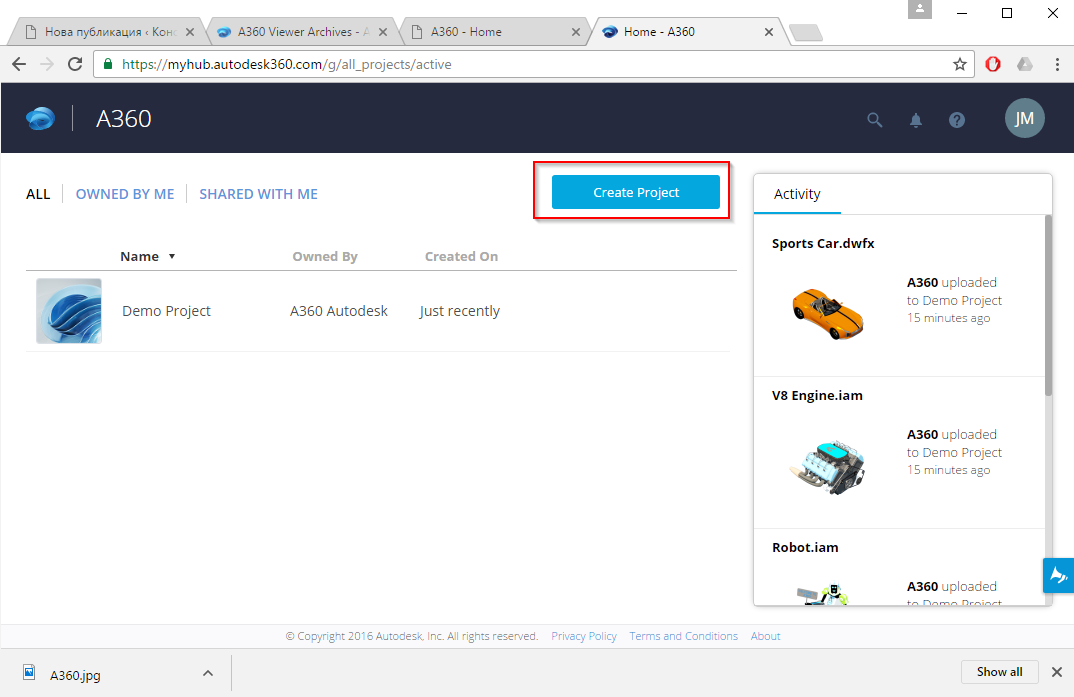Click the Activity panel scrollbar

pyautogui.click(x=1048, y=305)
